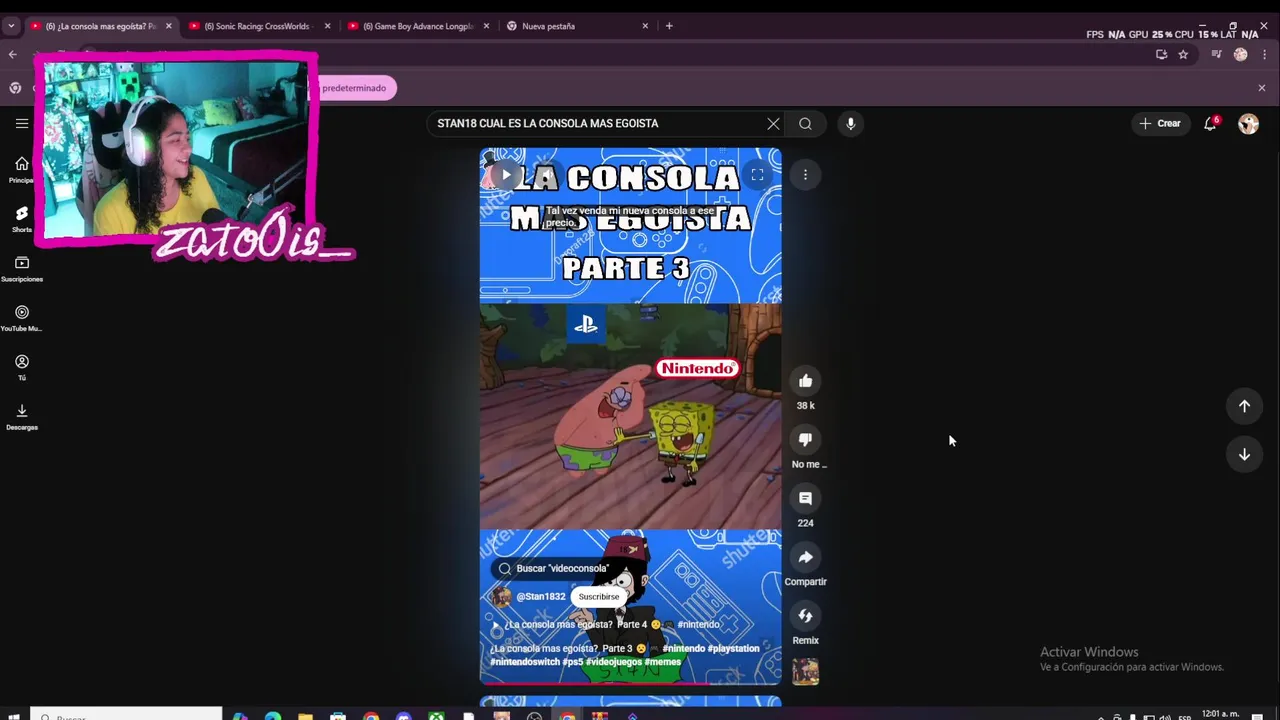The width and height of the screenshot is (1280, 720).
Task: Close the Nueva pestaña tab
Action: (x=645, y=26)
